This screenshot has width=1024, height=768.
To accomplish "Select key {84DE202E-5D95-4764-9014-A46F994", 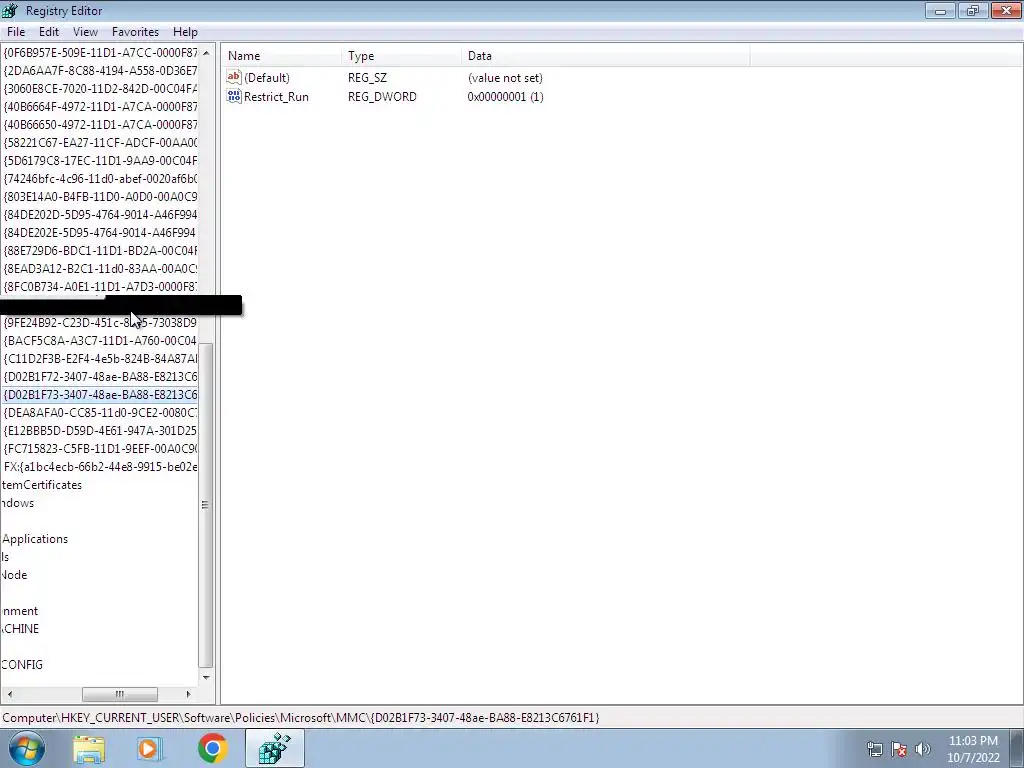I will (x=100, y=232).
